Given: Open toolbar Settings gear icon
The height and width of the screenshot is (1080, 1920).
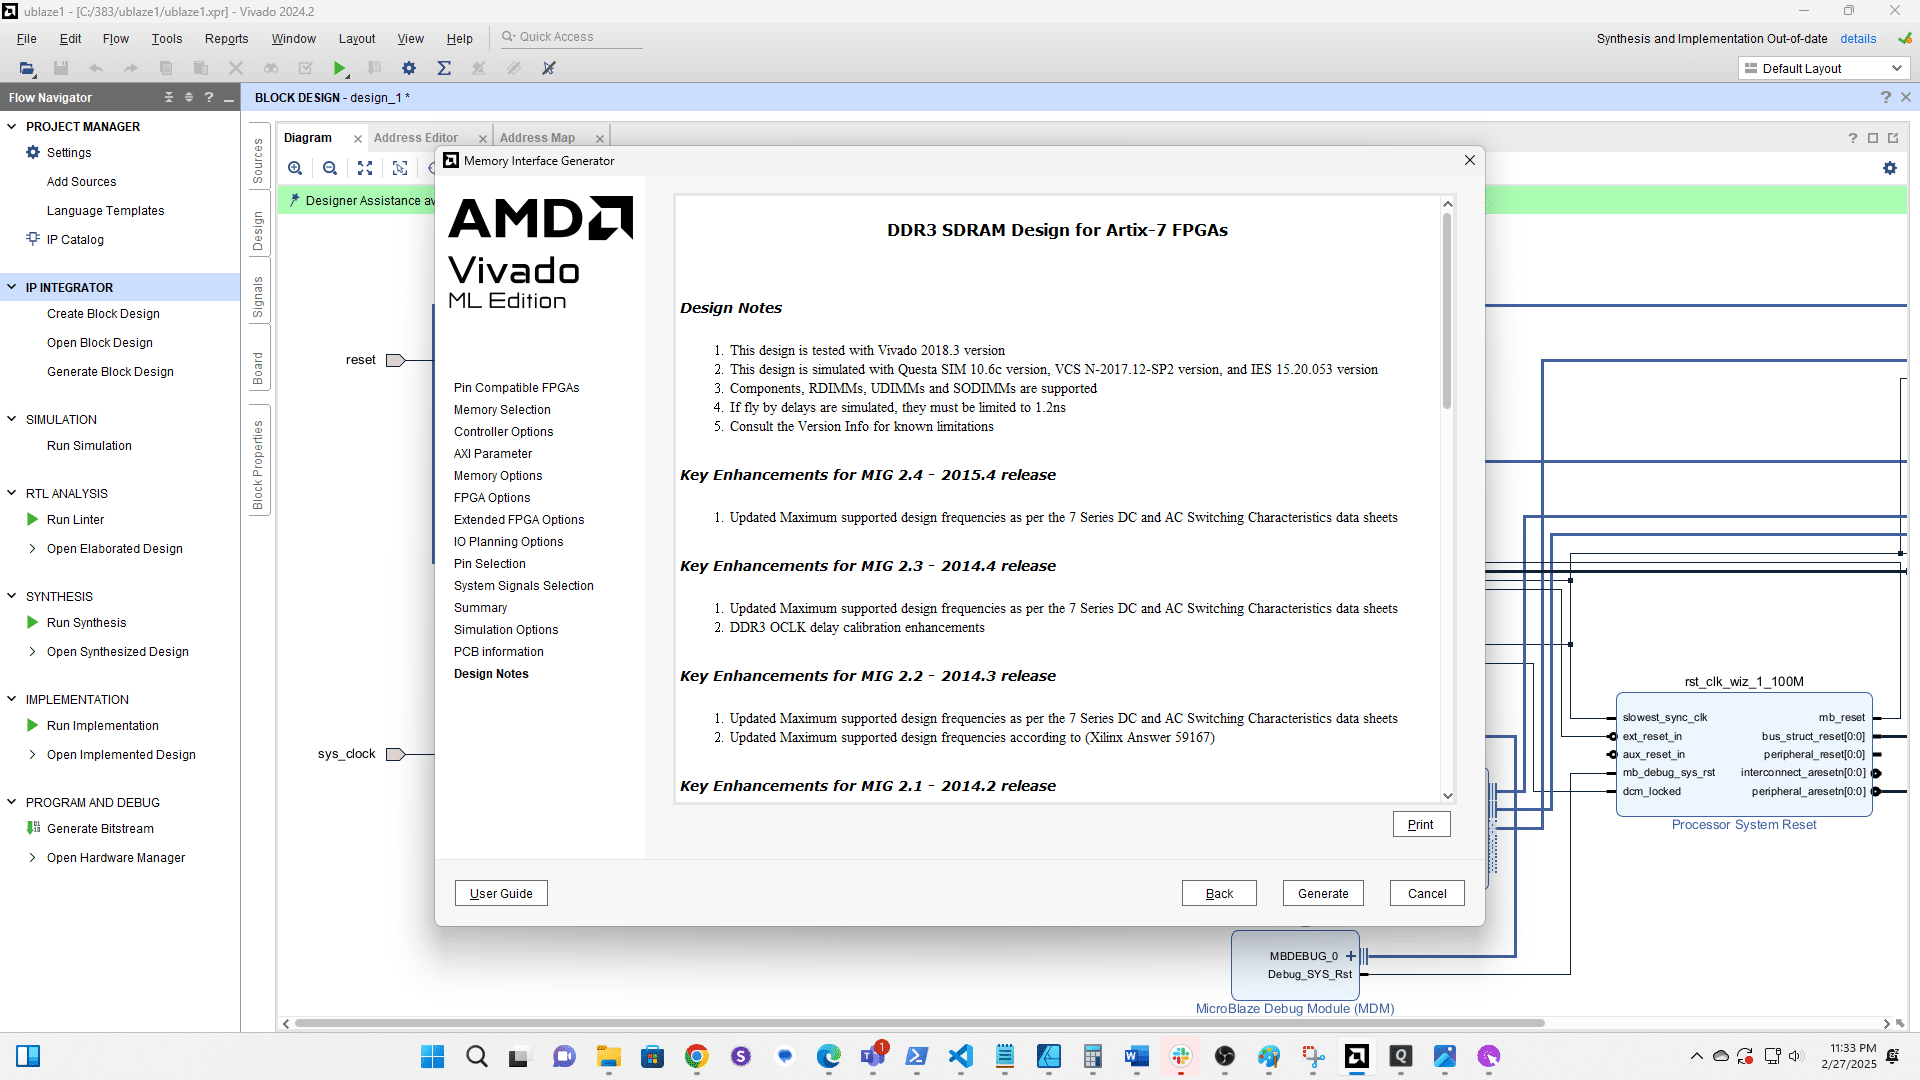Looking at the screenshot, I should [x=409, y=68].
